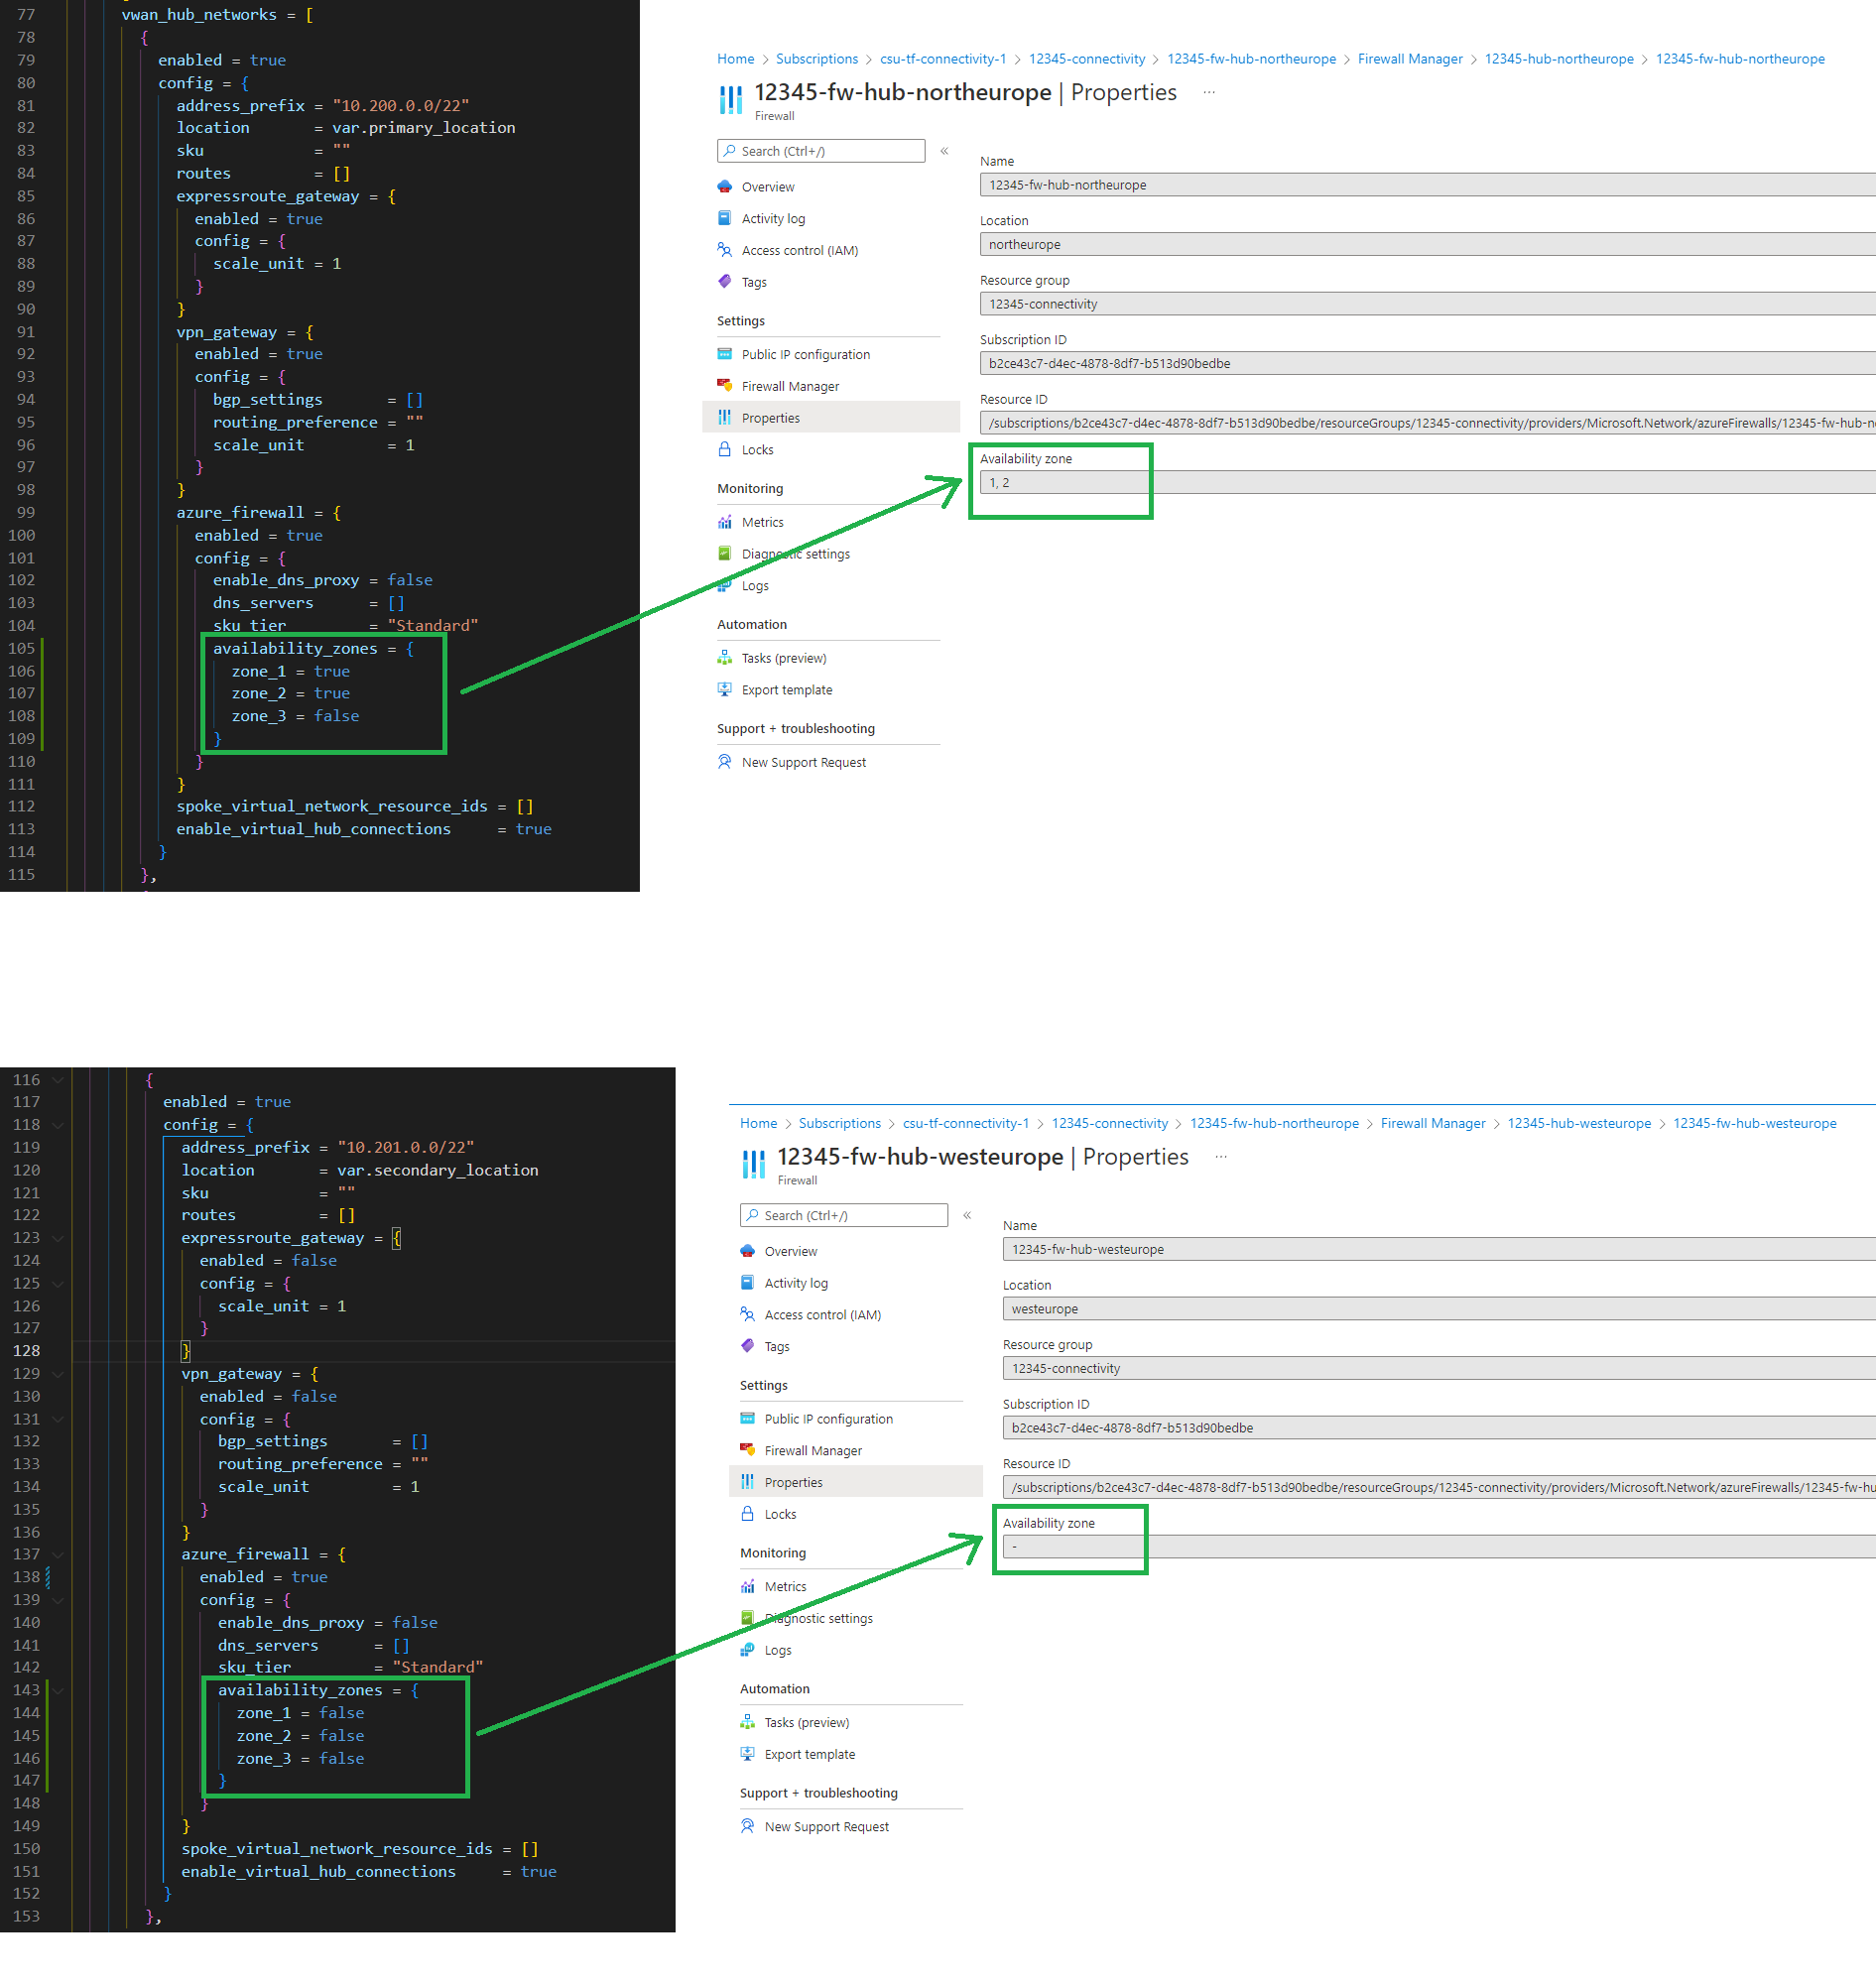Open Diagnostic settings for northeurope firewall

(x=796, y=553)
